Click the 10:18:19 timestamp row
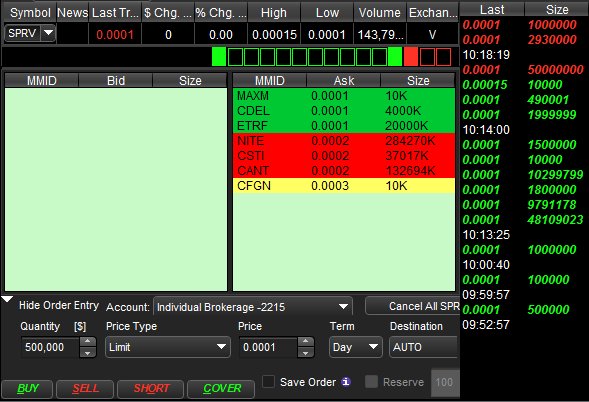 524,54
